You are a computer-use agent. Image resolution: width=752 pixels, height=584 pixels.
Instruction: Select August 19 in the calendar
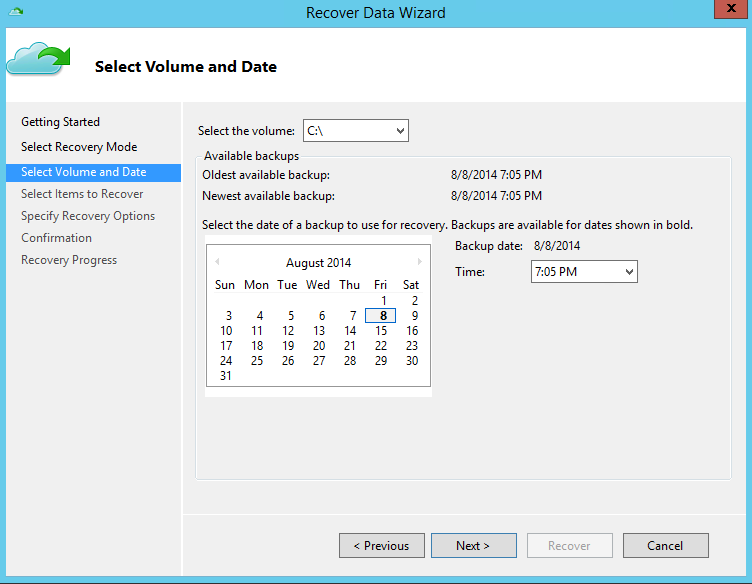pos(288,346)
